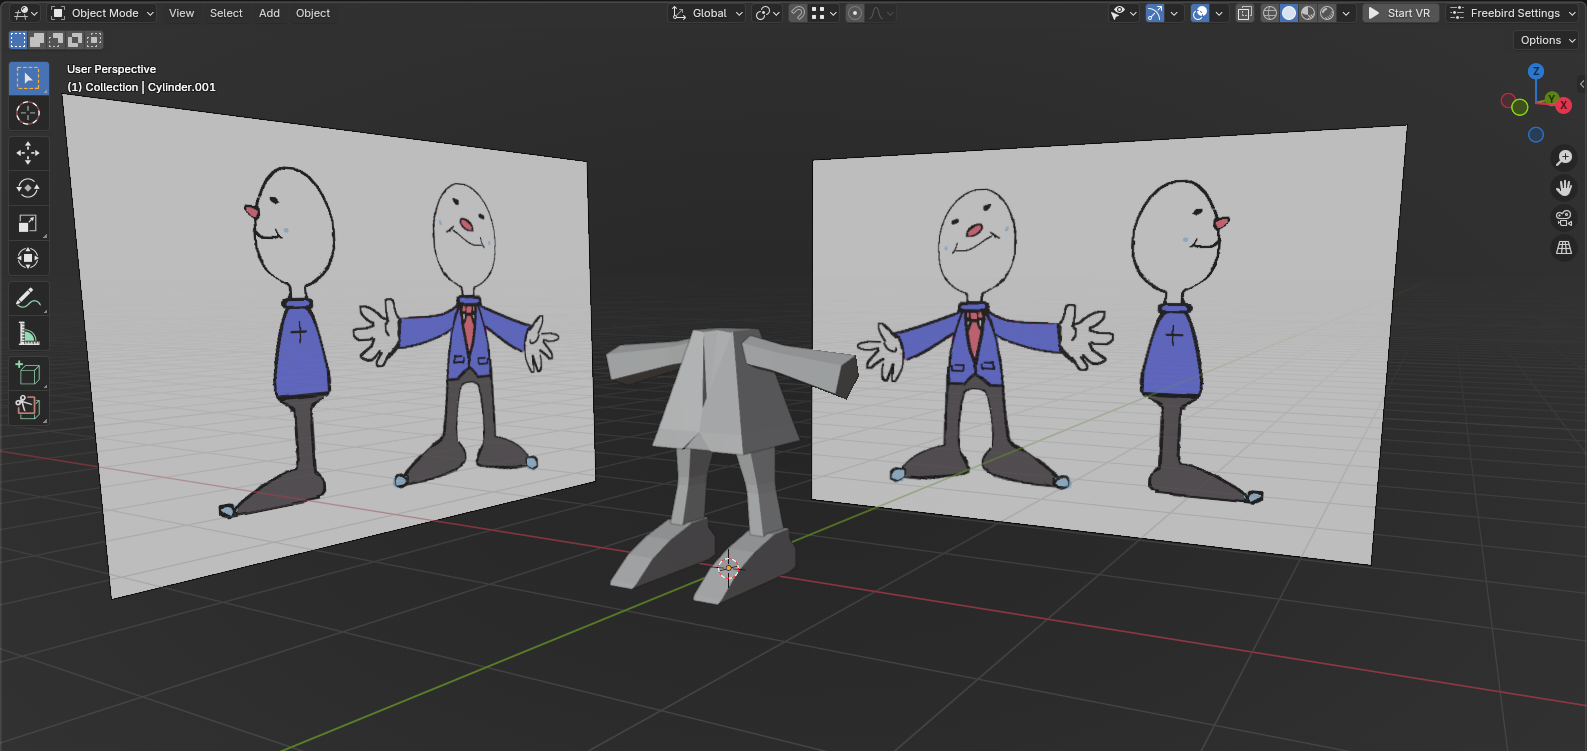1587x751 pixels.
Task: Toggle the camera view icon
Action: pyautogui.click(x=1564, y=218)
